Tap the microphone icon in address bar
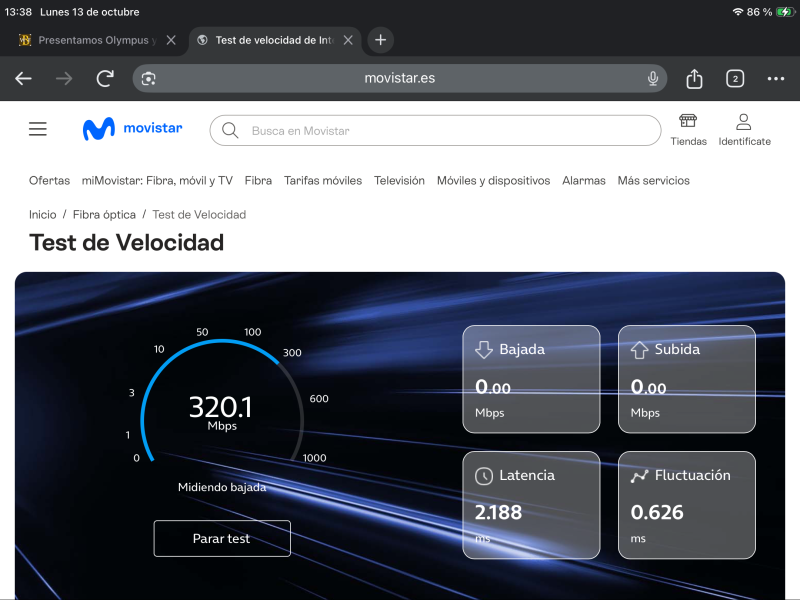This screenshot has width=800, height=600. pyautogui.click(x=653, y=79)
